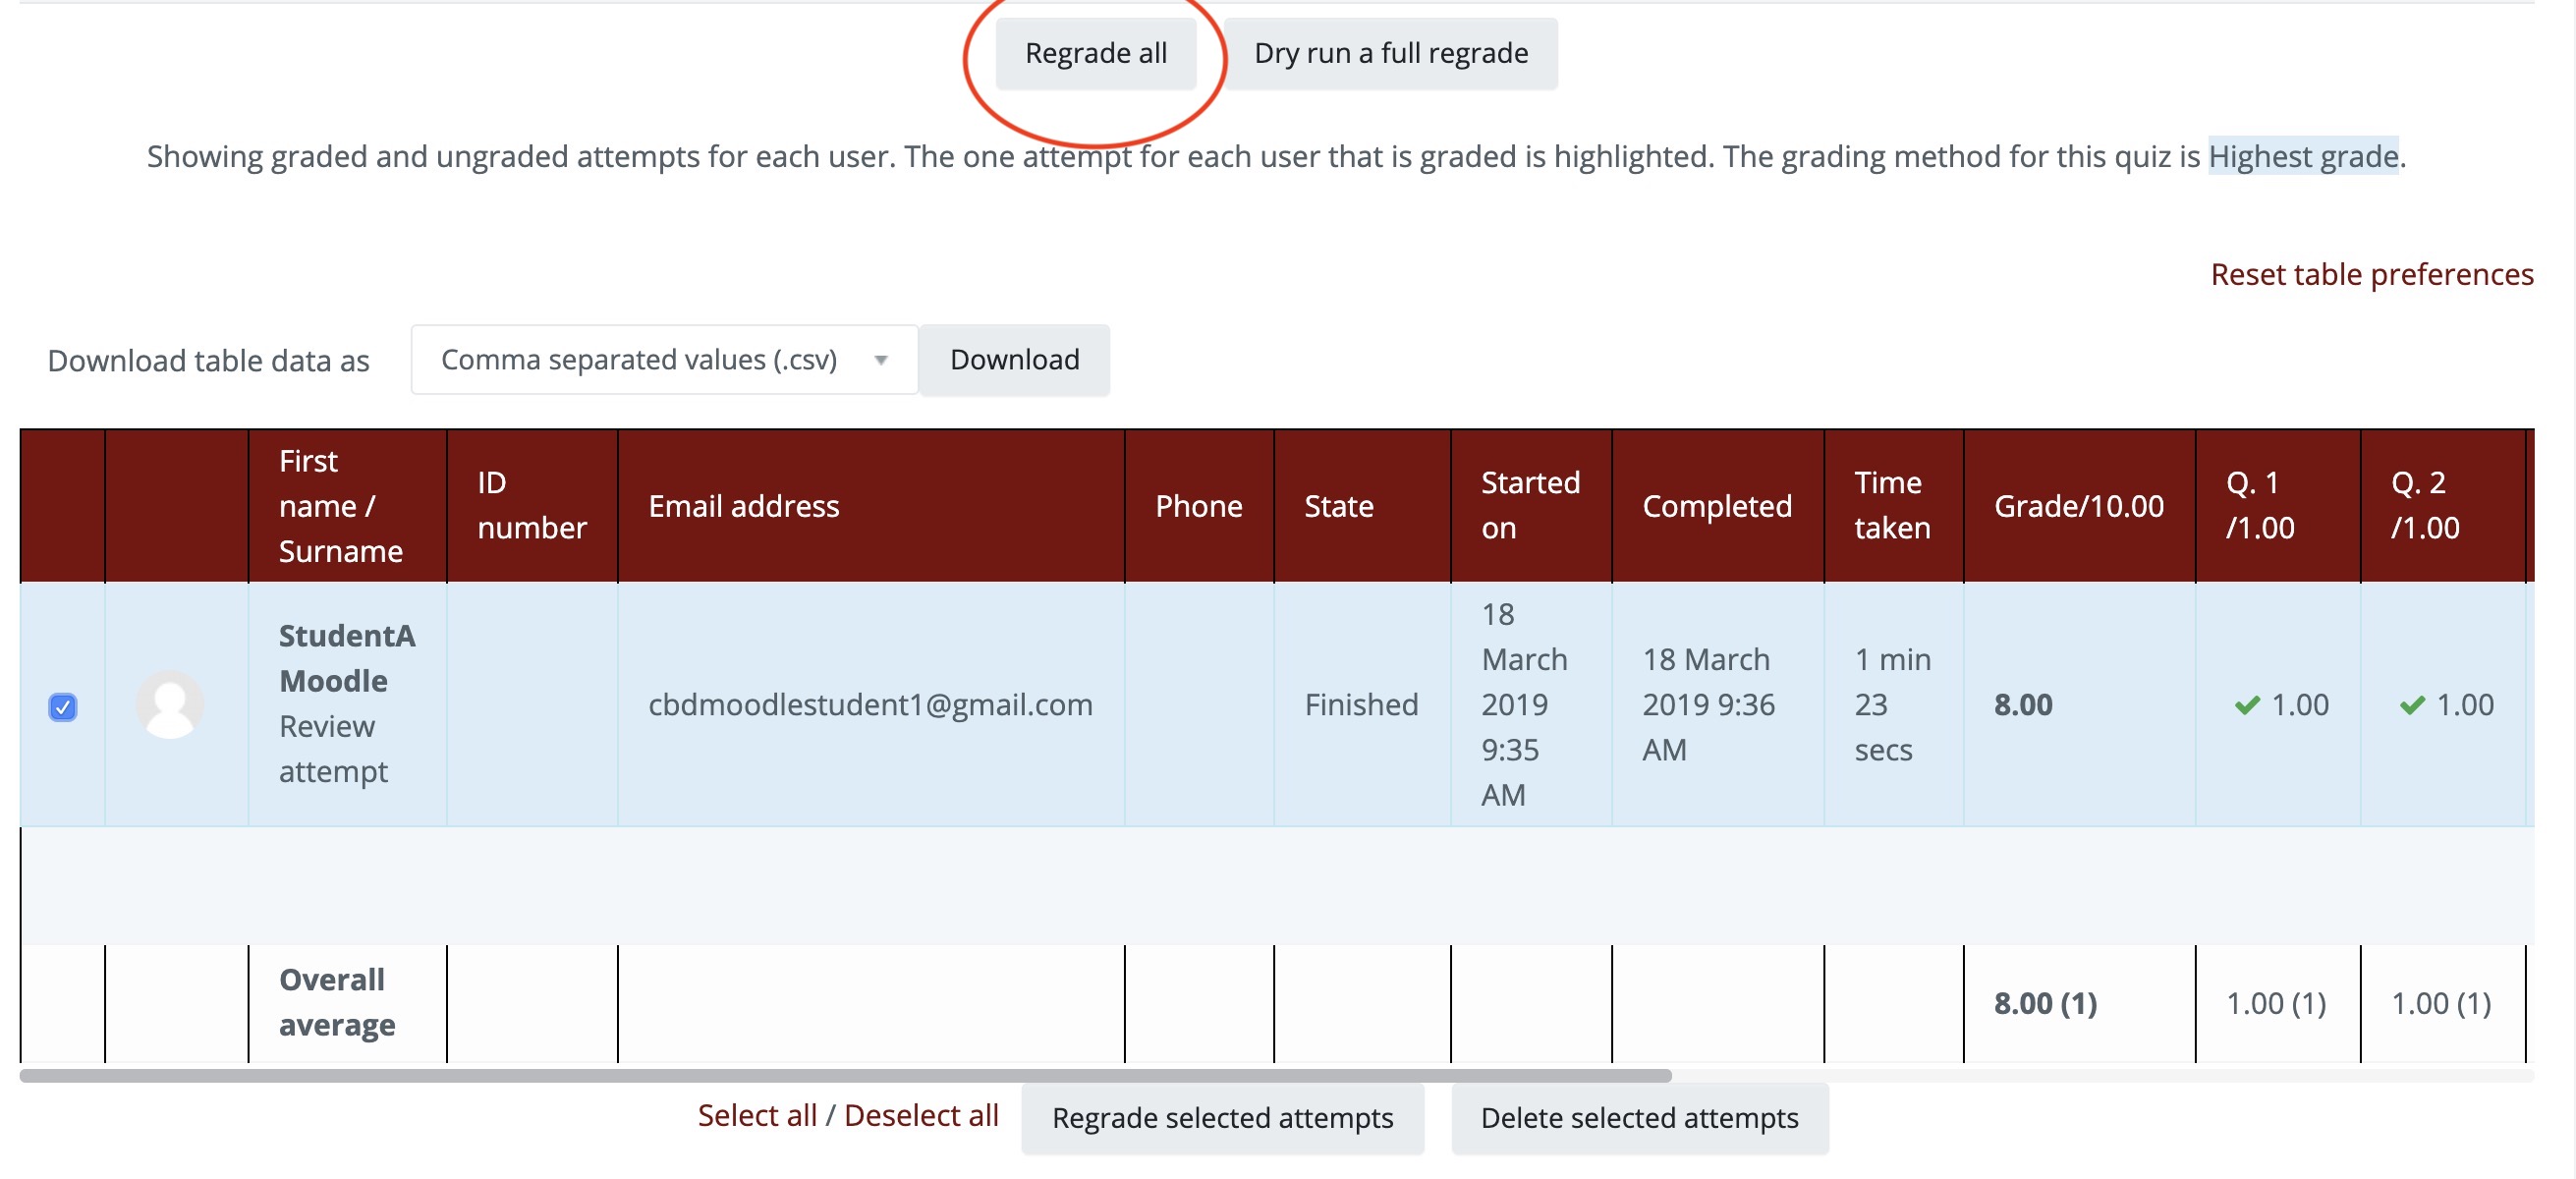Click Dry run a full regrade

coord(1390,54)
